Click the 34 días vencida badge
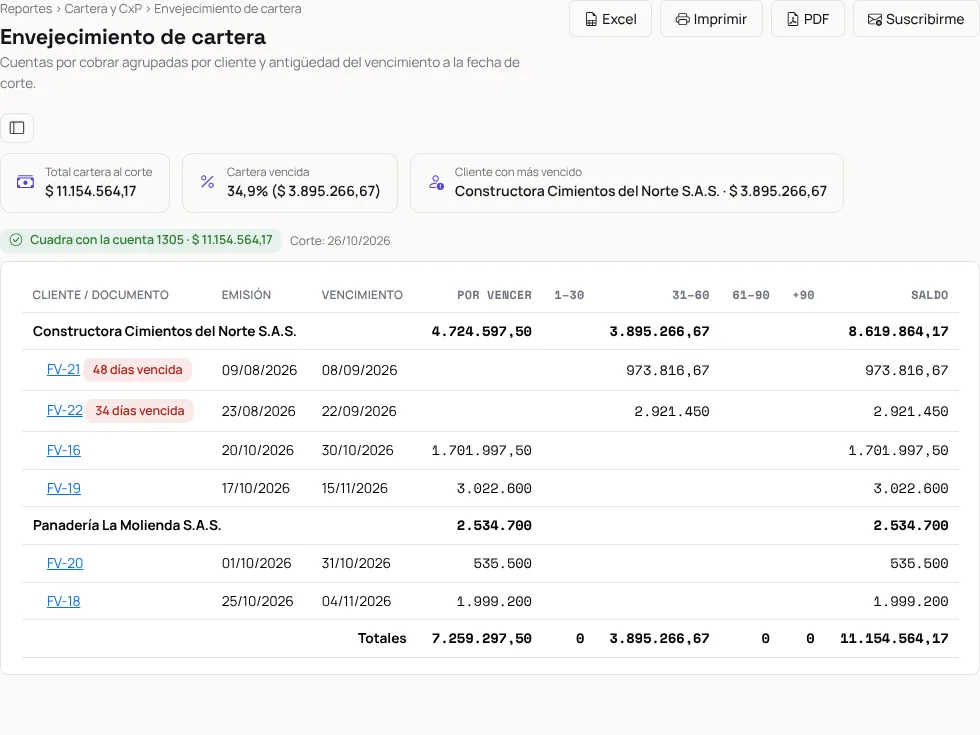The height and width of the screenshot is (735, 980). pos(139,411)
